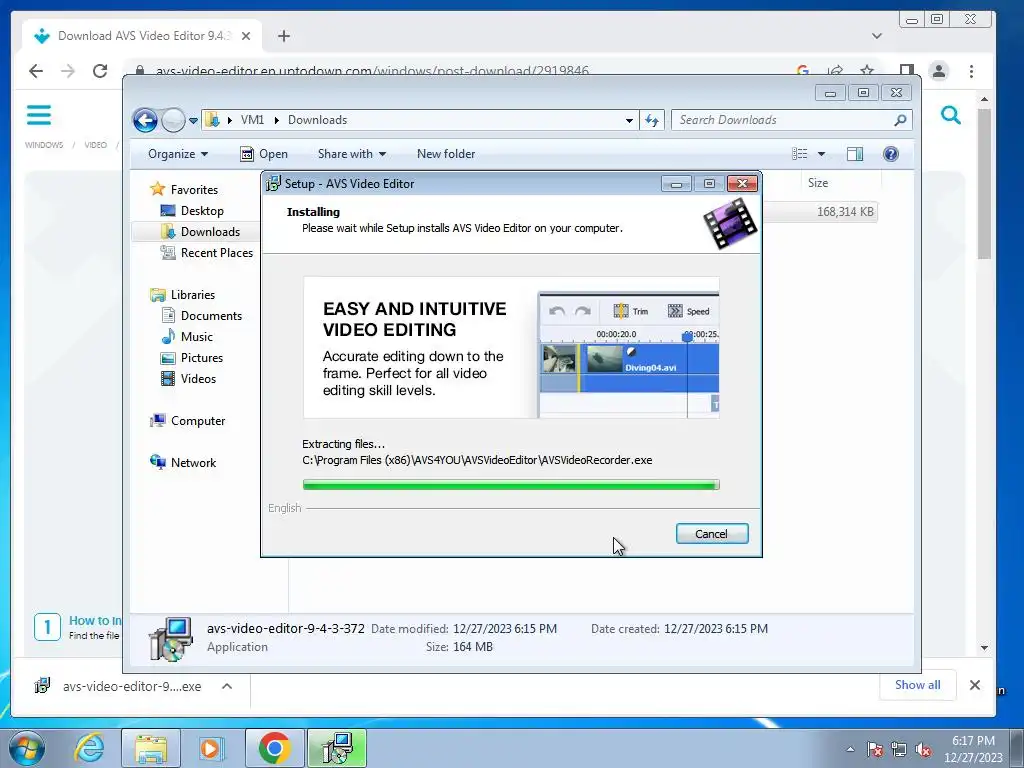Open the Explorer recent locations dropdown arrow
Image resolution: width=1024 pixels, height=768 pixels.
coord(193,120)
